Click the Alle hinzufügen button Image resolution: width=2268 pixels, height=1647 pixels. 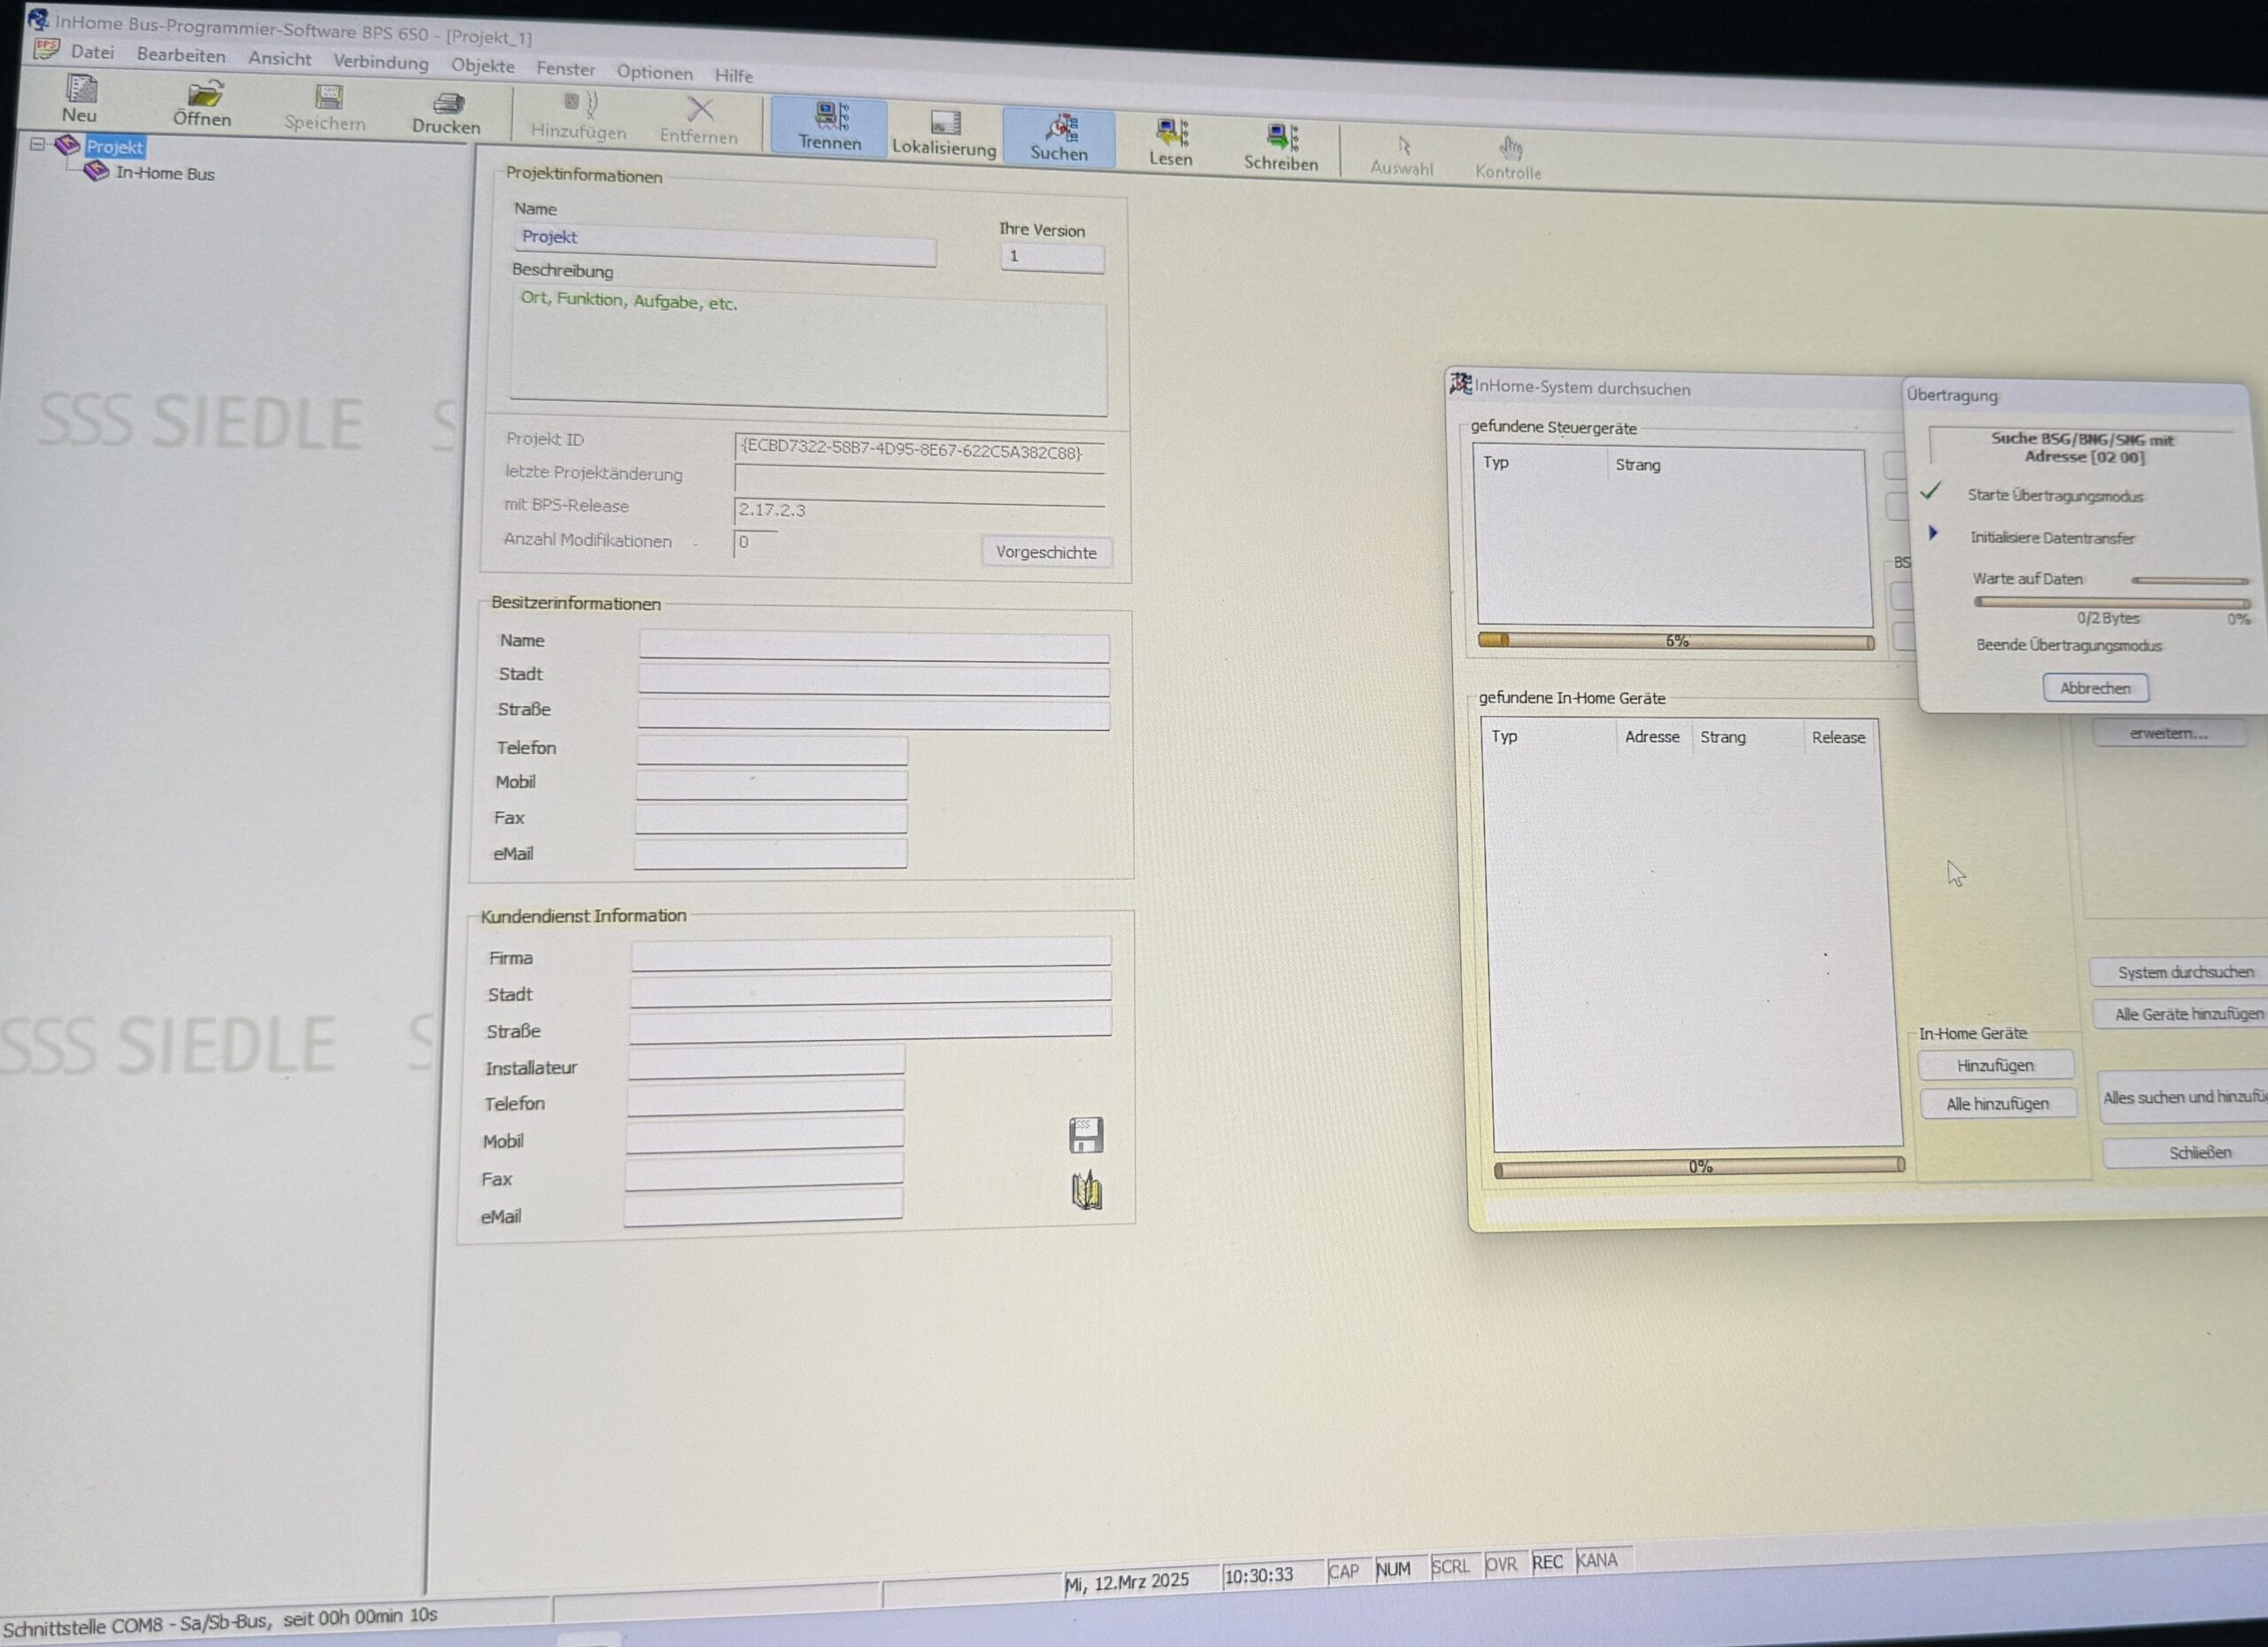coord(1998,1103)
